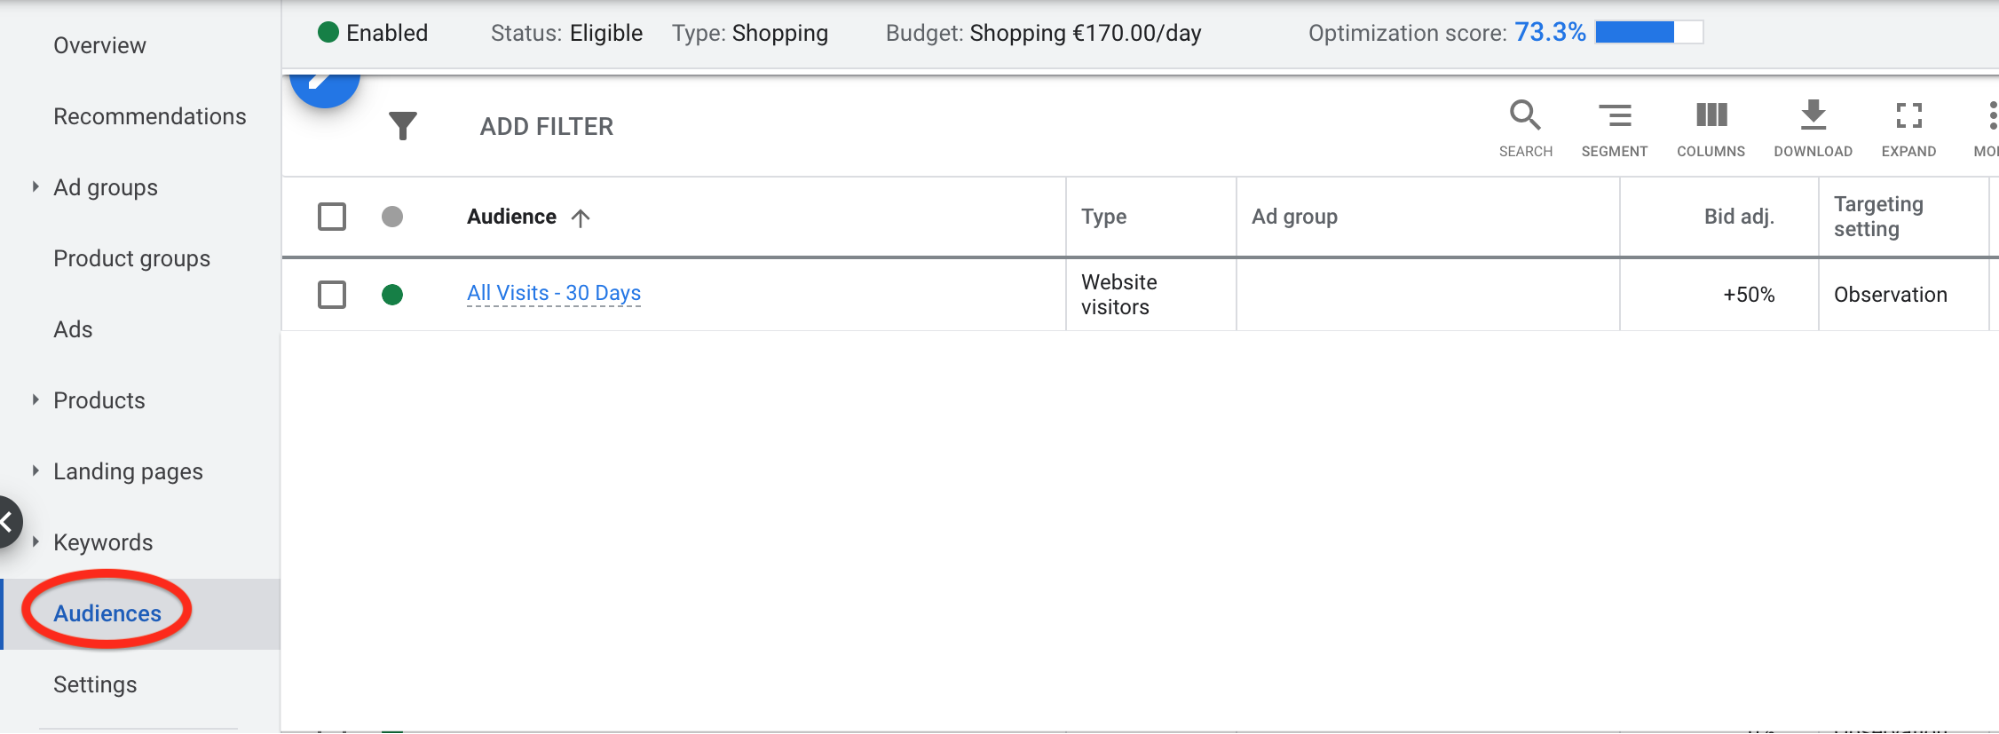Tick the select-all checkbox in header
1999x734 pixels.
point(332,216)
